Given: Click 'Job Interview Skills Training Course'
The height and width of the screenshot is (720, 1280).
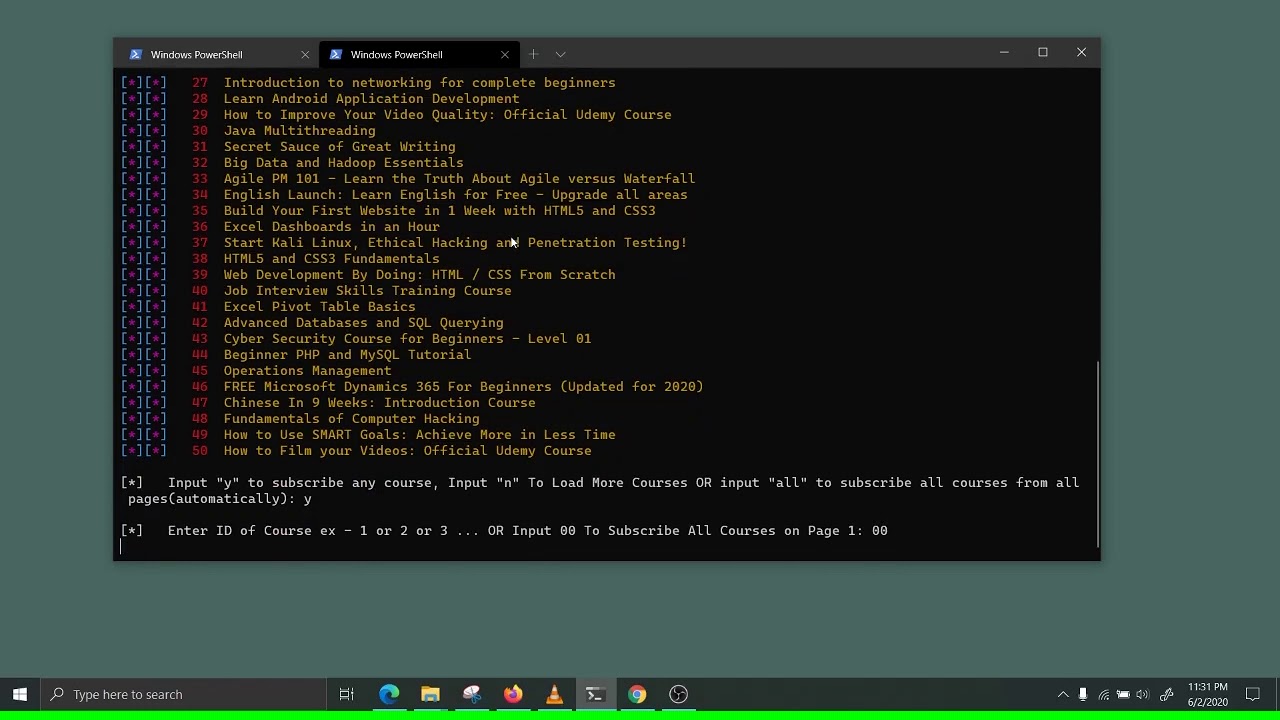Looking at the screenshot, I should point(367,291).
